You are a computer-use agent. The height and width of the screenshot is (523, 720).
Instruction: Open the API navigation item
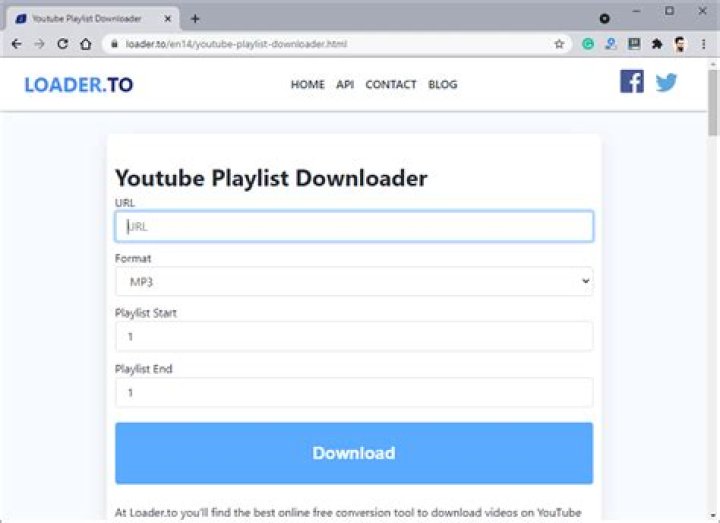(x=345, y=84)
